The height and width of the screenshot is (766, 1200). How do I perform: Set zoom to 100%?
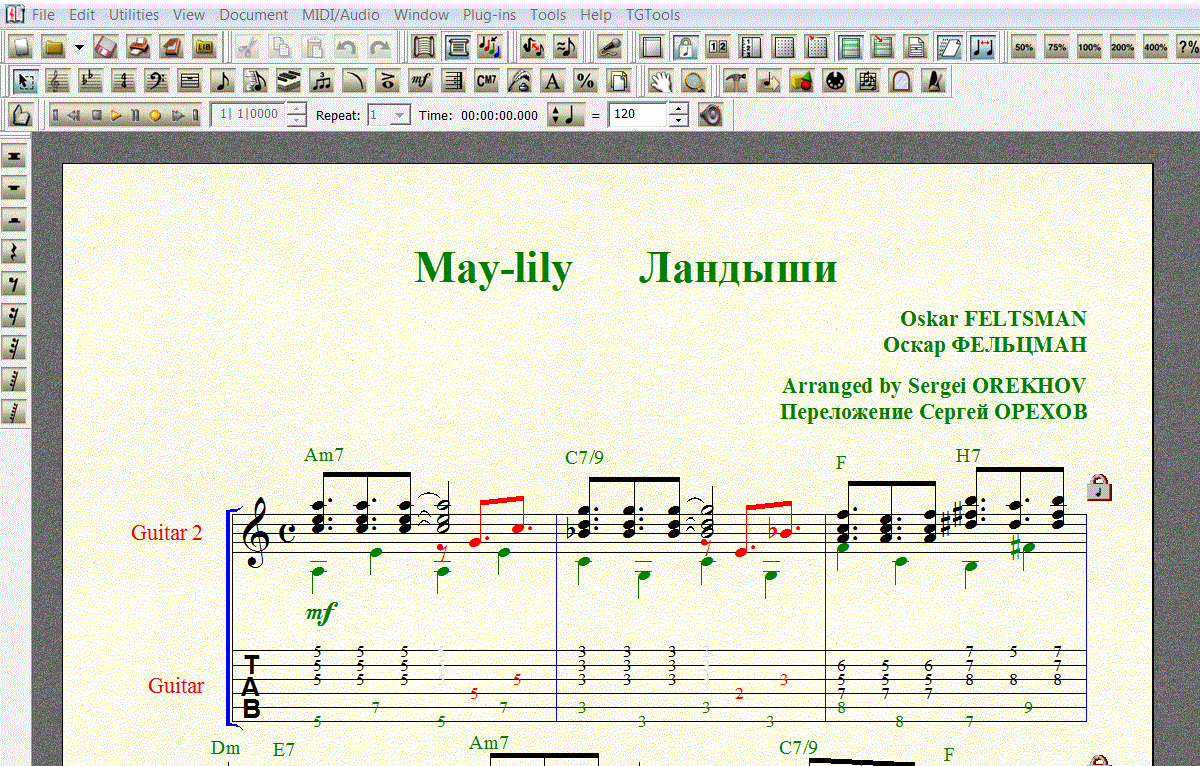click(1090, 47)
